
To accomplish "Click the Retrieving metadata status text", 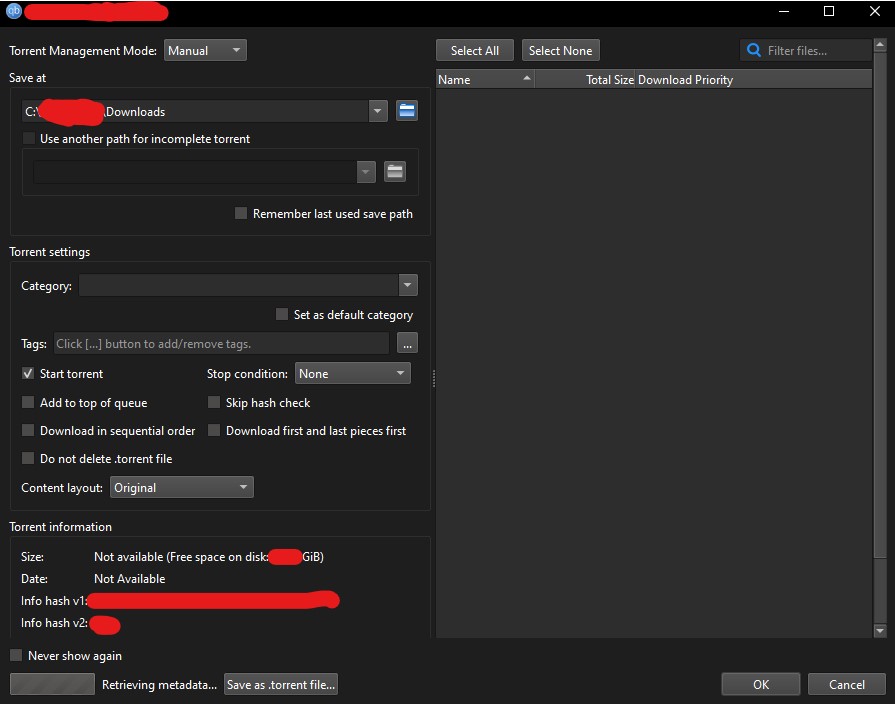I will pos(159,685).
